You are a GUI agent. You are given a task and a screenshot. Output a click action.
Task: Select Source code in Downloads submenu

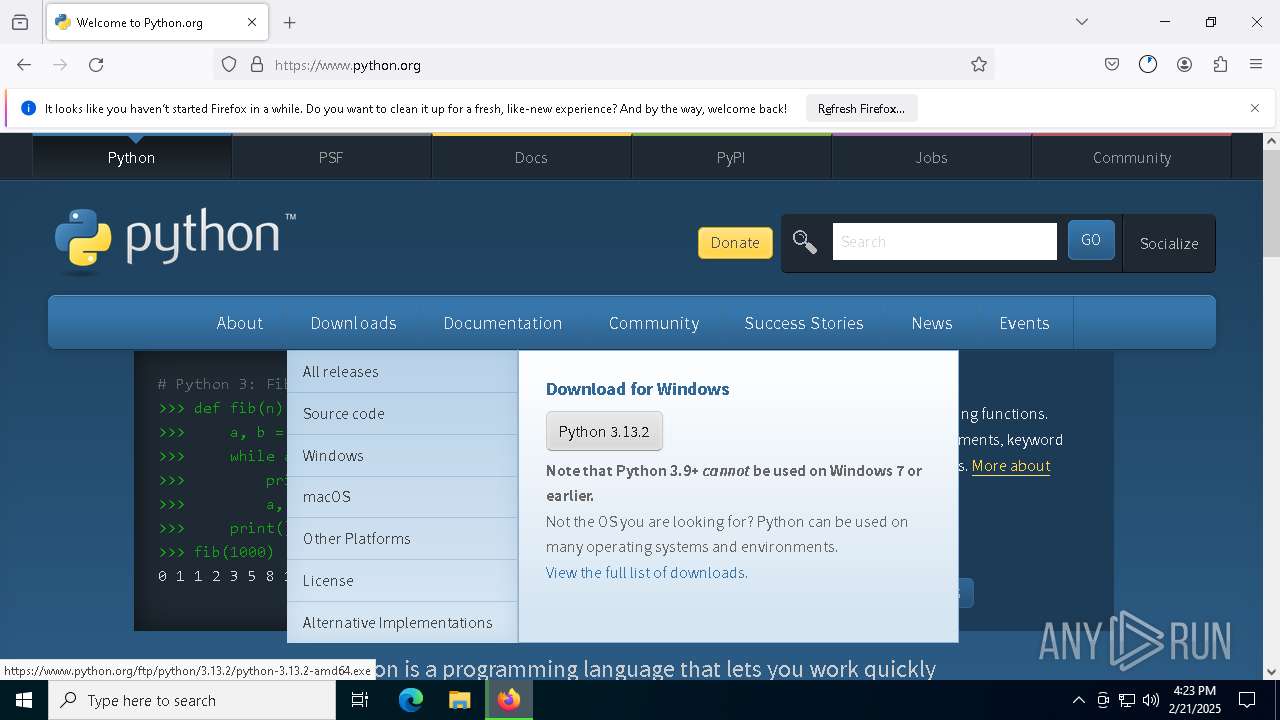(x=402, y=413)
